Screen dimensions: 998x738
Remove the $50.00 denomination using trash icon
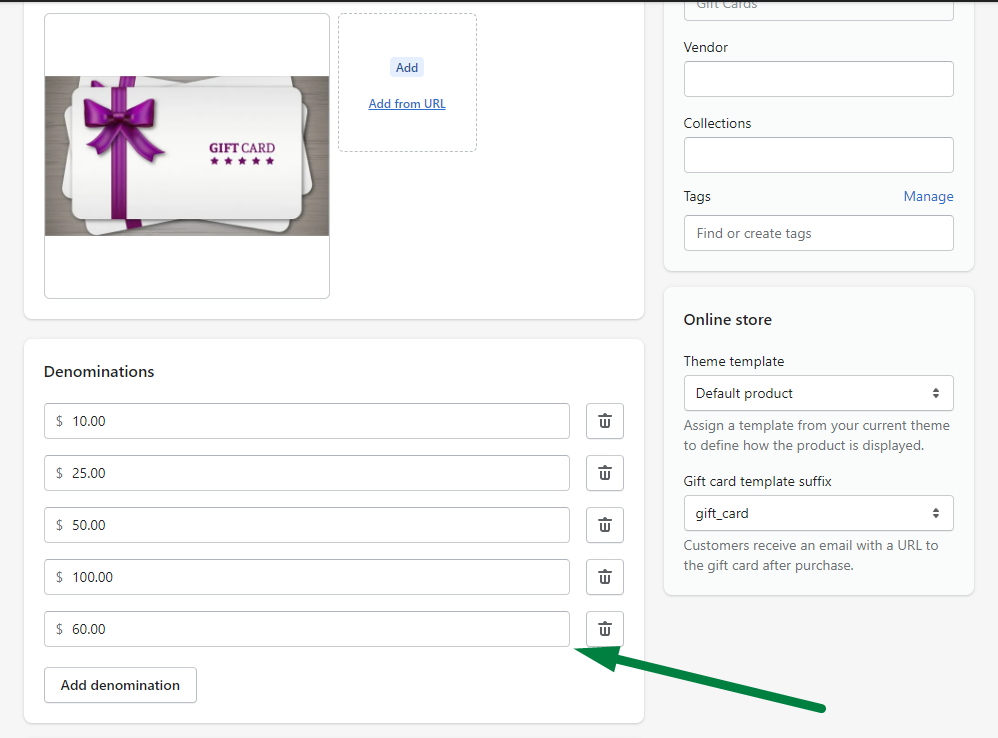tap(605, 526)
